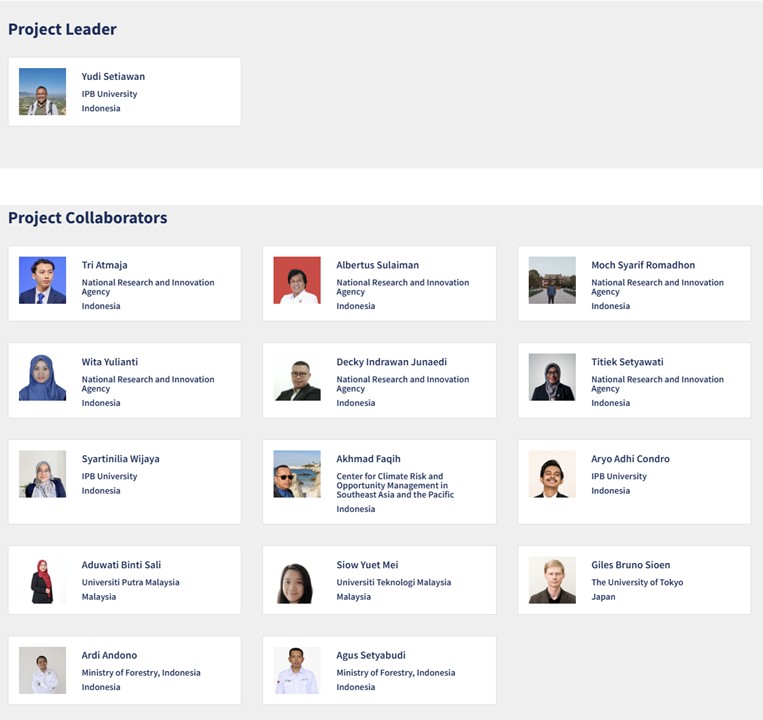763x720 pixels.
Task: Click Akhmad Faqih's photo thumbnail
Action: 297,474
